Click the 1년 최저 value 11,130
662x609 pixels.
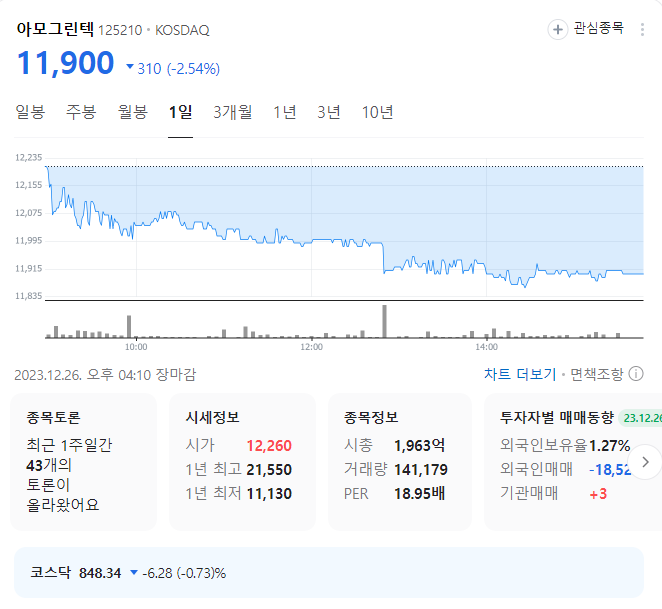coord(269,494)
